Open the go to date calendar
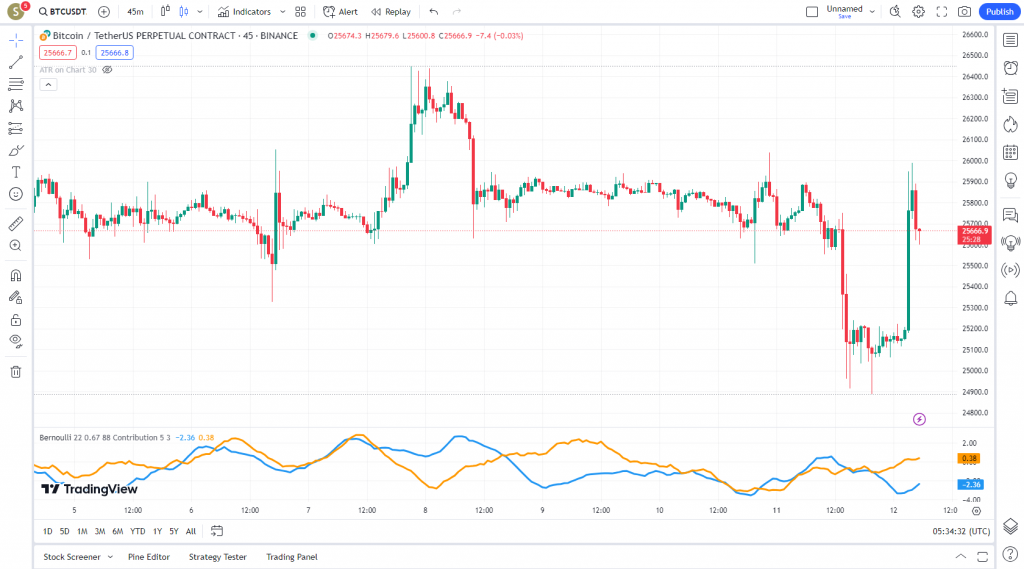1024x569 pixels. pyautogui.click(x=217, y=531)
